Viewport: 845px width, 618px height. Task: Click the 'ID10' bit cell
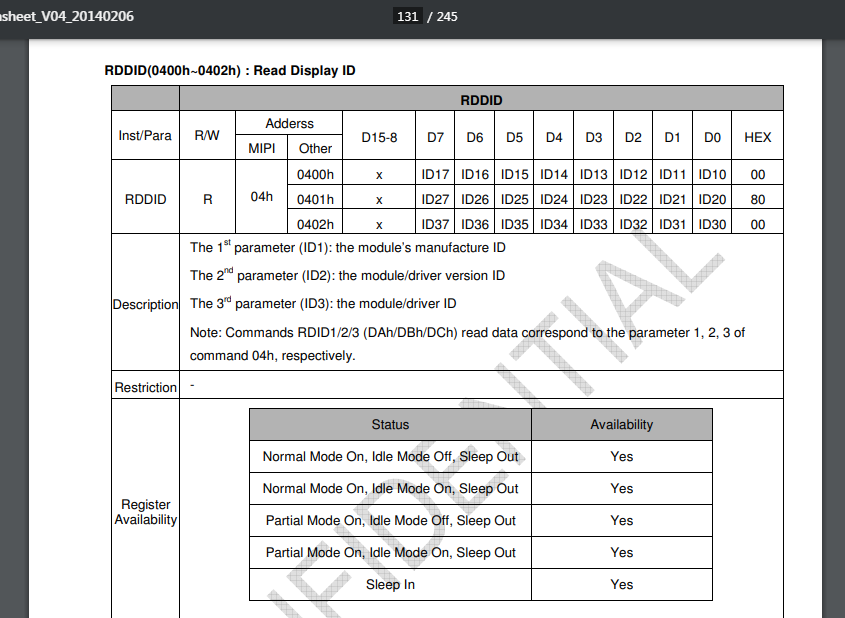coord(712,175)
